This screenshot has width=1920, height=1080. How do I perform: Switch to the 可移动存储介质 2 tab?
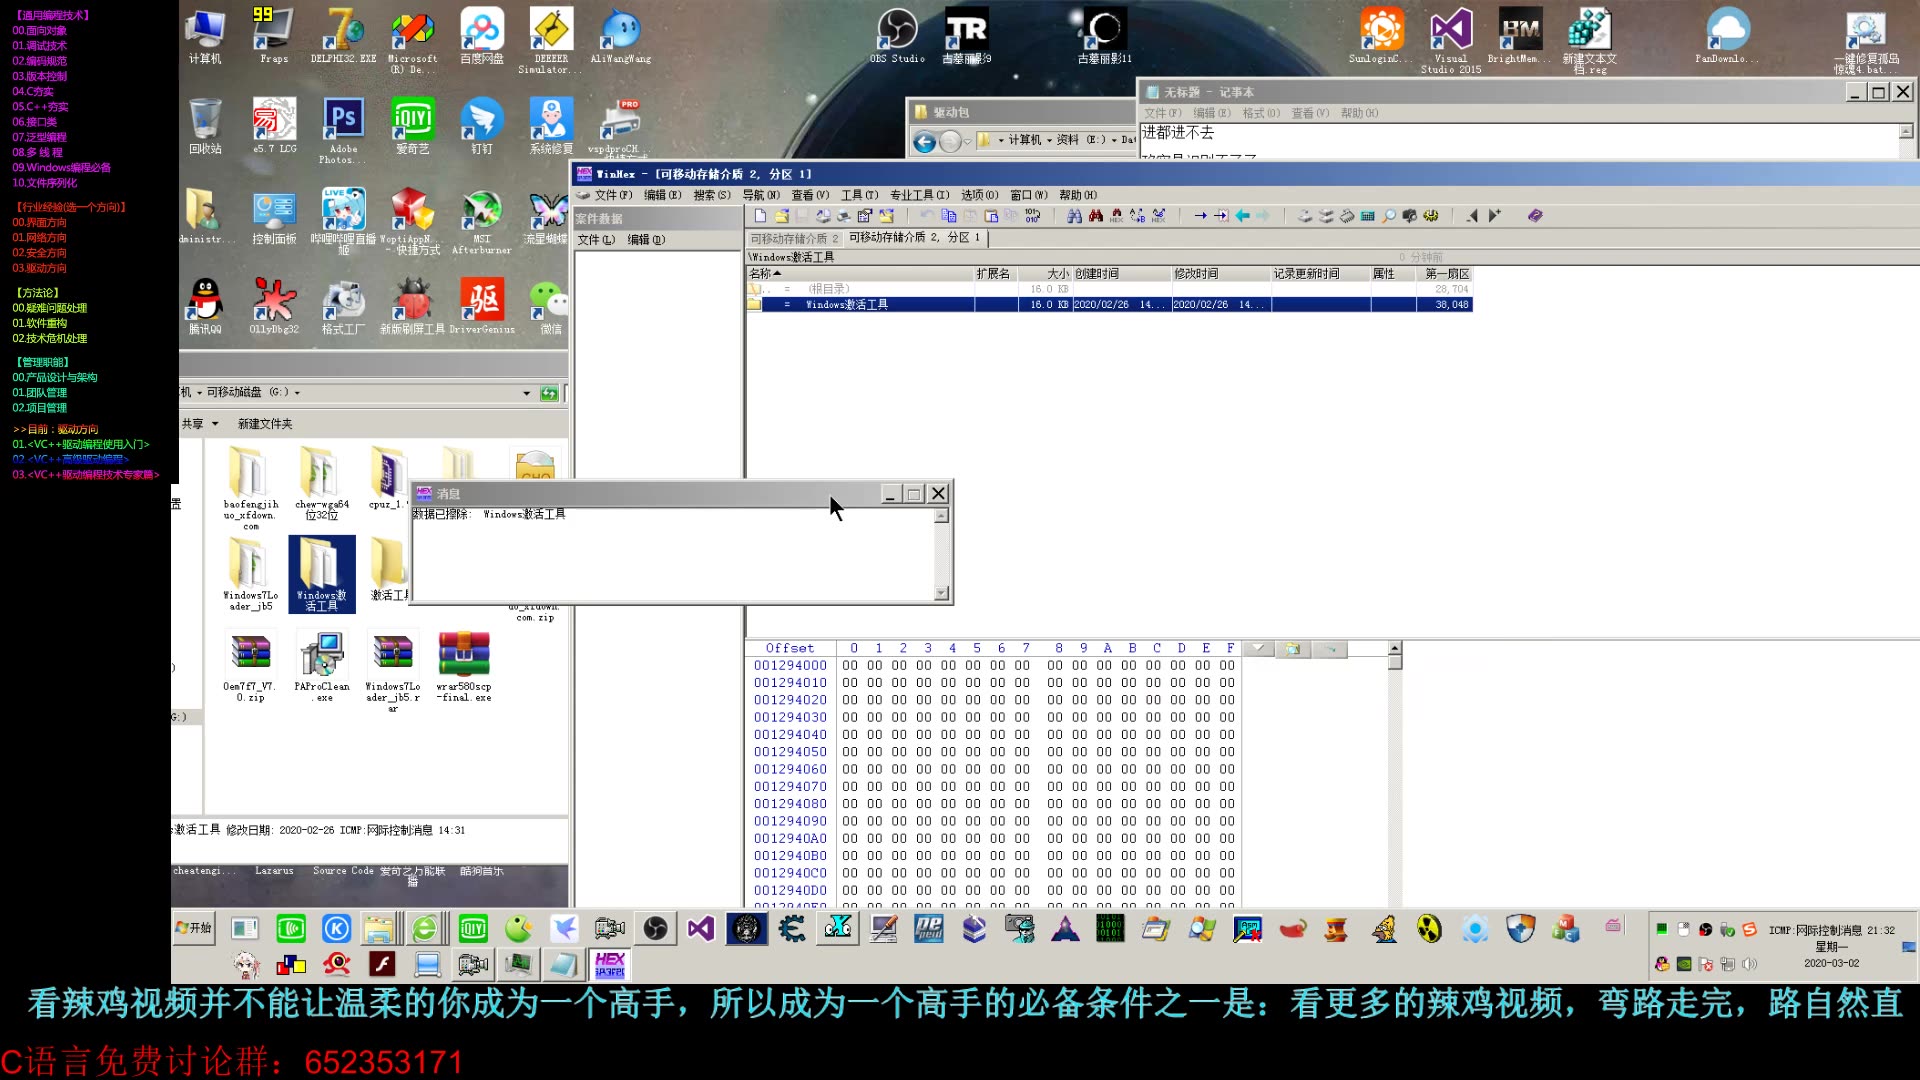tap(794, 238)
